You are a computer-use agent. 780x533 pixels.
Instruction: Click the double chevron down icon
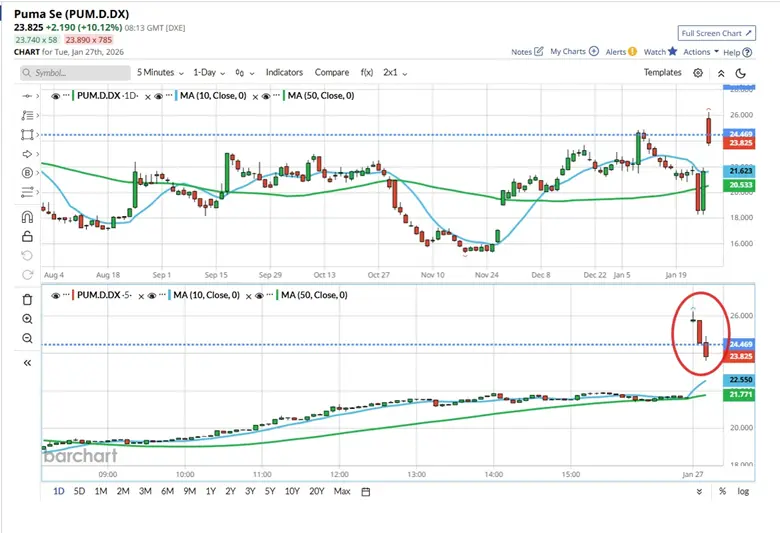coord(699,492)
